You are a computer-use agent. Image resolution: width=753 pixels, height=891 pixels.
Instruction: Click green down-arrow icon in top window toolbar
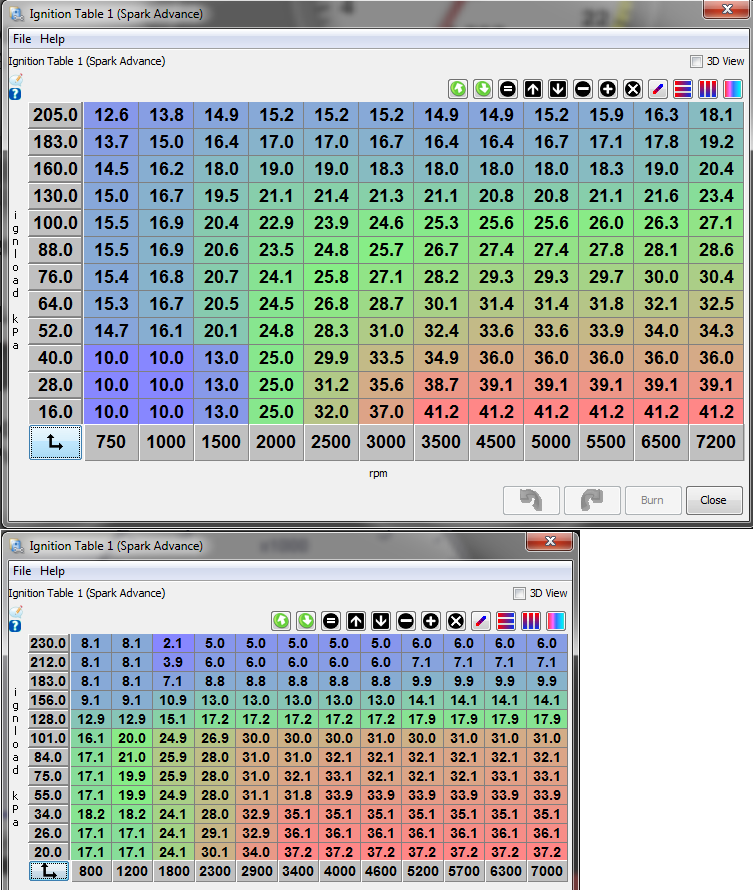pyautogui.click(x=483, y=89)
